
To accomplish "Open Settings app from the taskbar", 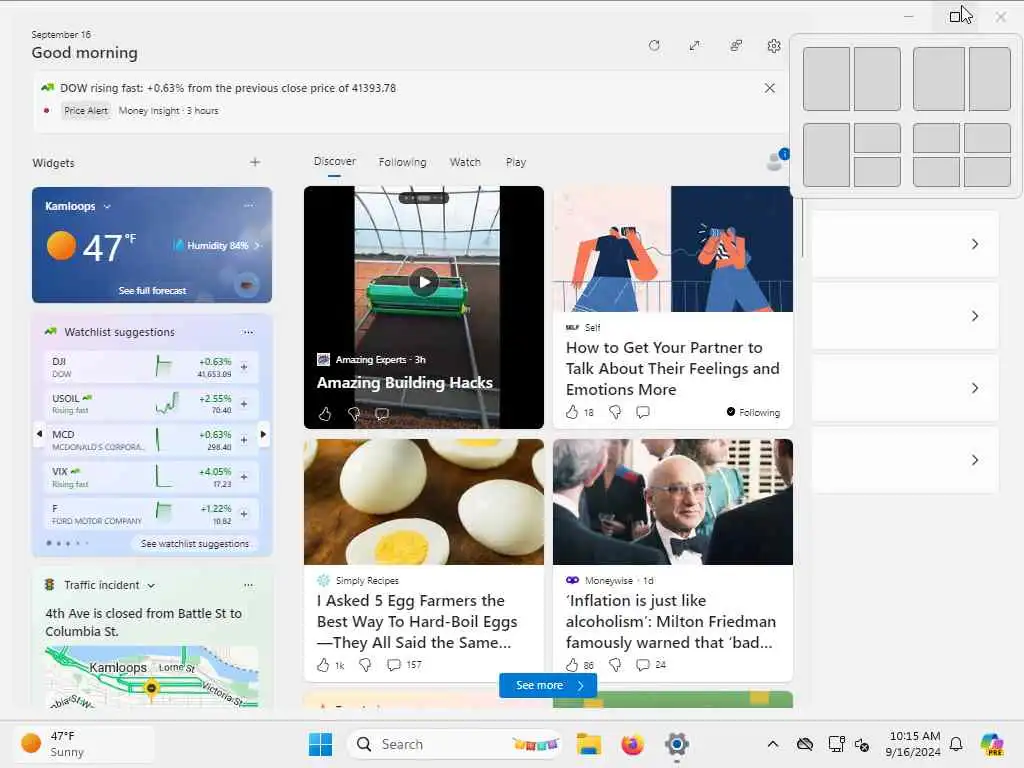I will tap(677, 744).
